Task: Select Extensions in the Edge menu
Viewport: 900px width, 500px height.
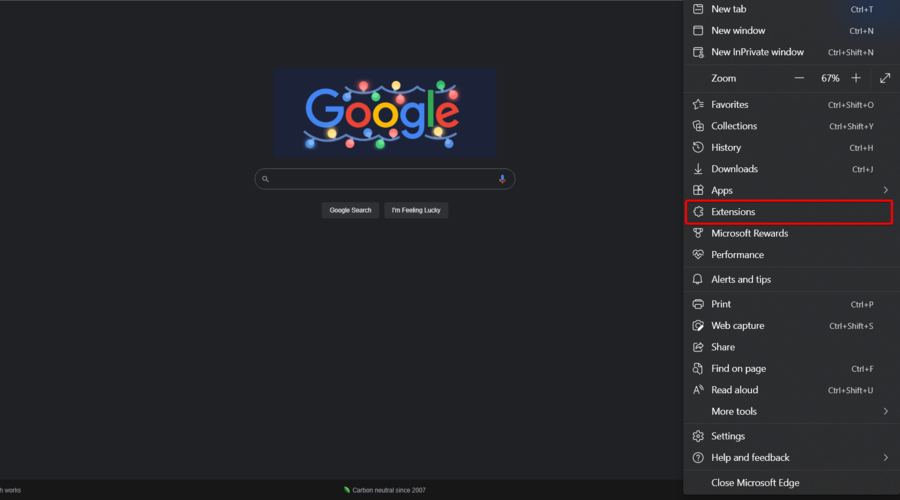Action: [789, 212]
